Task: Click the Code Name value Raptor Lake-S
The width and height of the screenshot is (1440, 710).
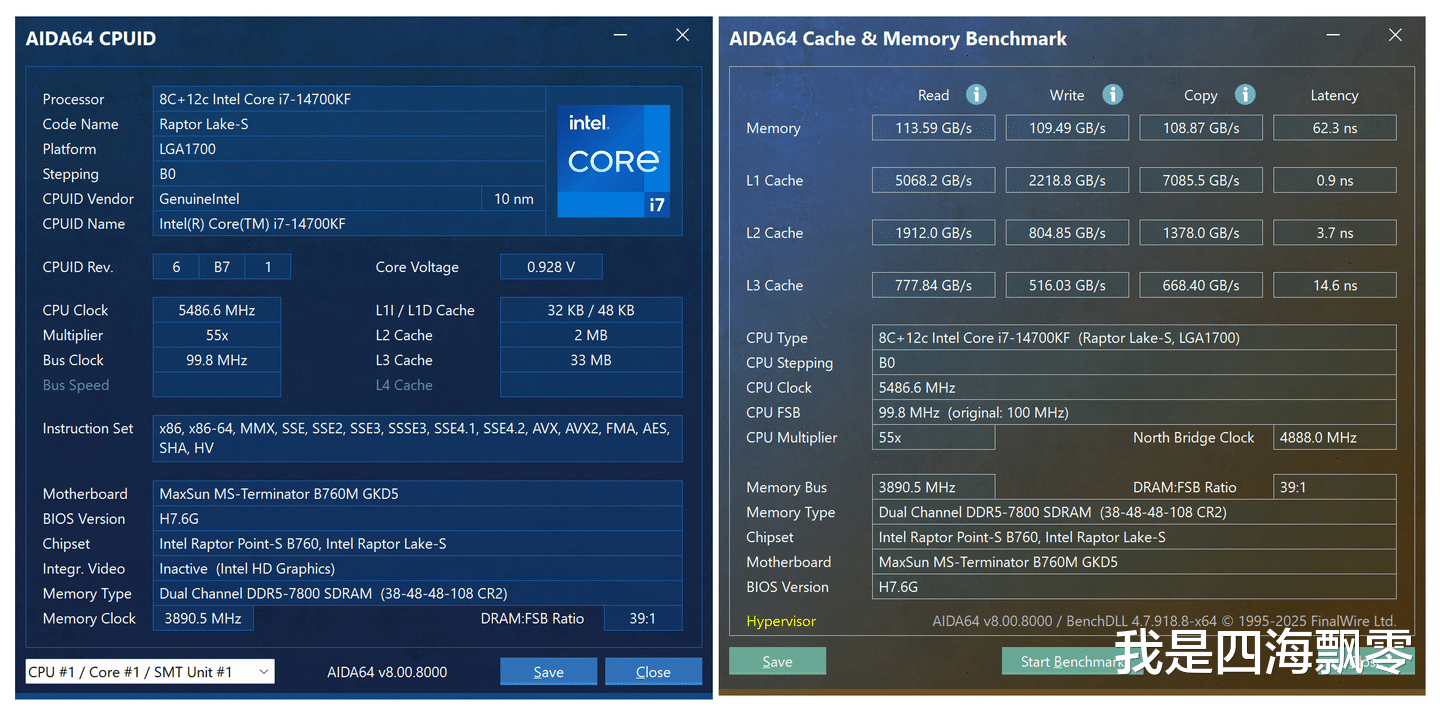Action: [349, 124]
